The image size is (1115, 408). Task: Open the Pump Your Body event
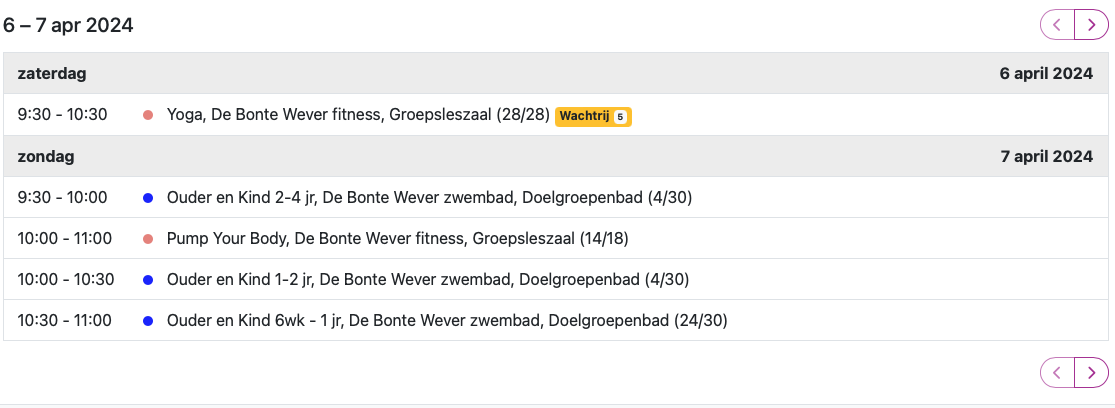397,239
